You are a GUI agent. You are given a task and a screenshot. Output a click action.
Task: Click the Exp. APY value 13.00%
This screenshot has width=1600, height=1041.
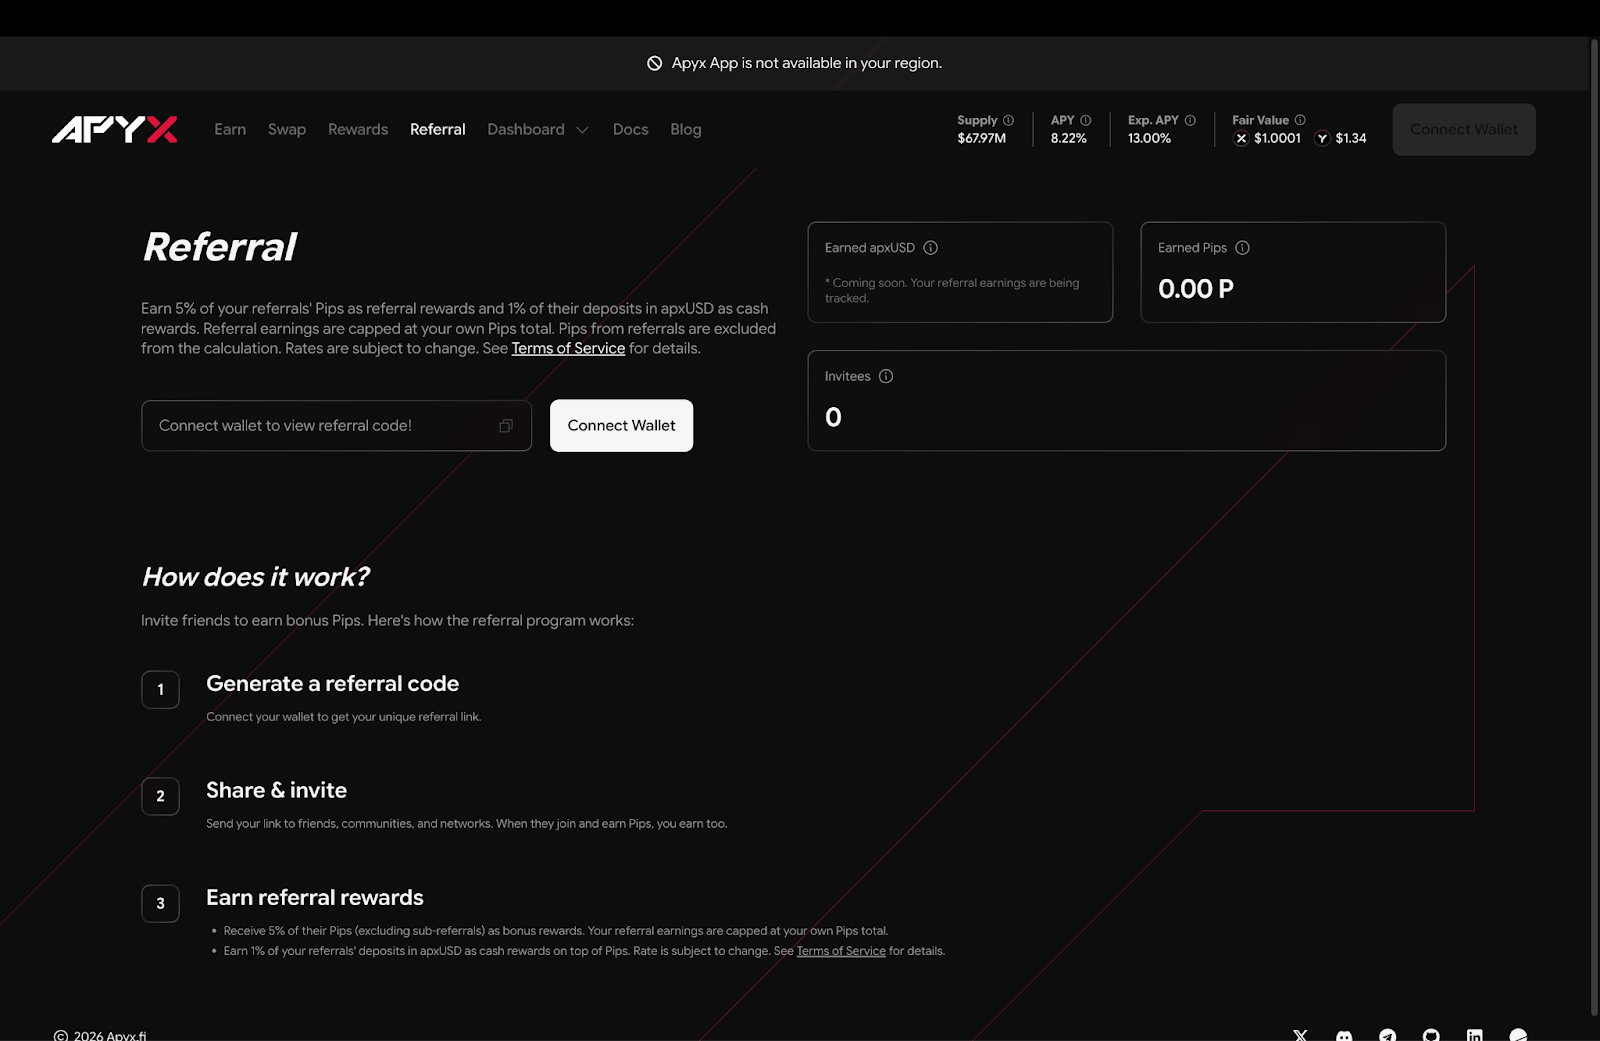point(1149,138)
